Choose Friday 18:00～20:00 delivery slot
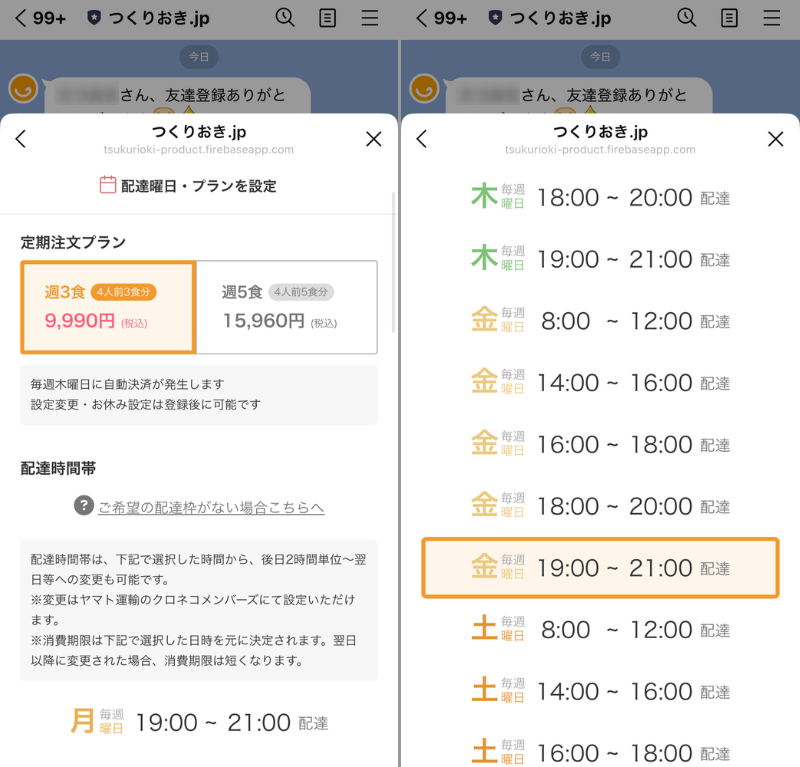 [x=600, y=506]
